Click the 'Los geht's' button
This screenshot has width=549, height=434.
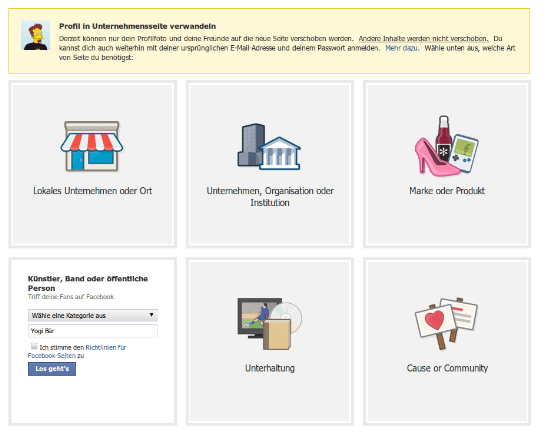52,369
